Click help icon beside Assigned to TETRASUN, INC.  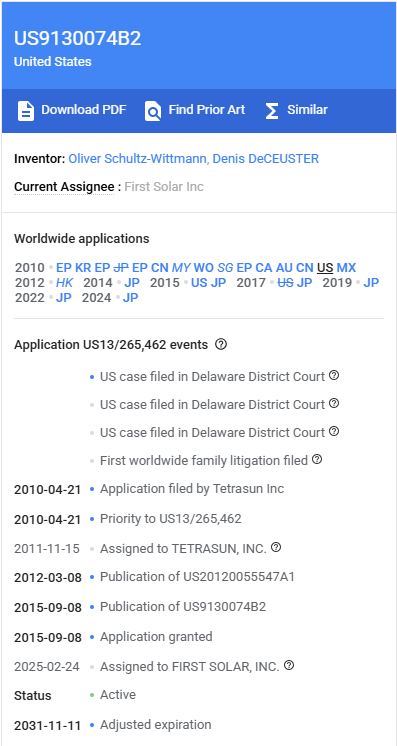276,548
